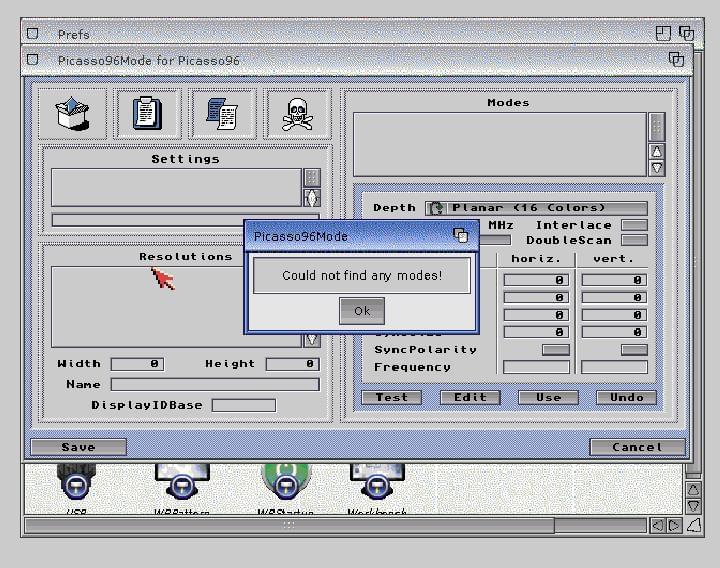Click the Settings list scrollbar handle
This screenshot has width=720, height=568.
312,178
